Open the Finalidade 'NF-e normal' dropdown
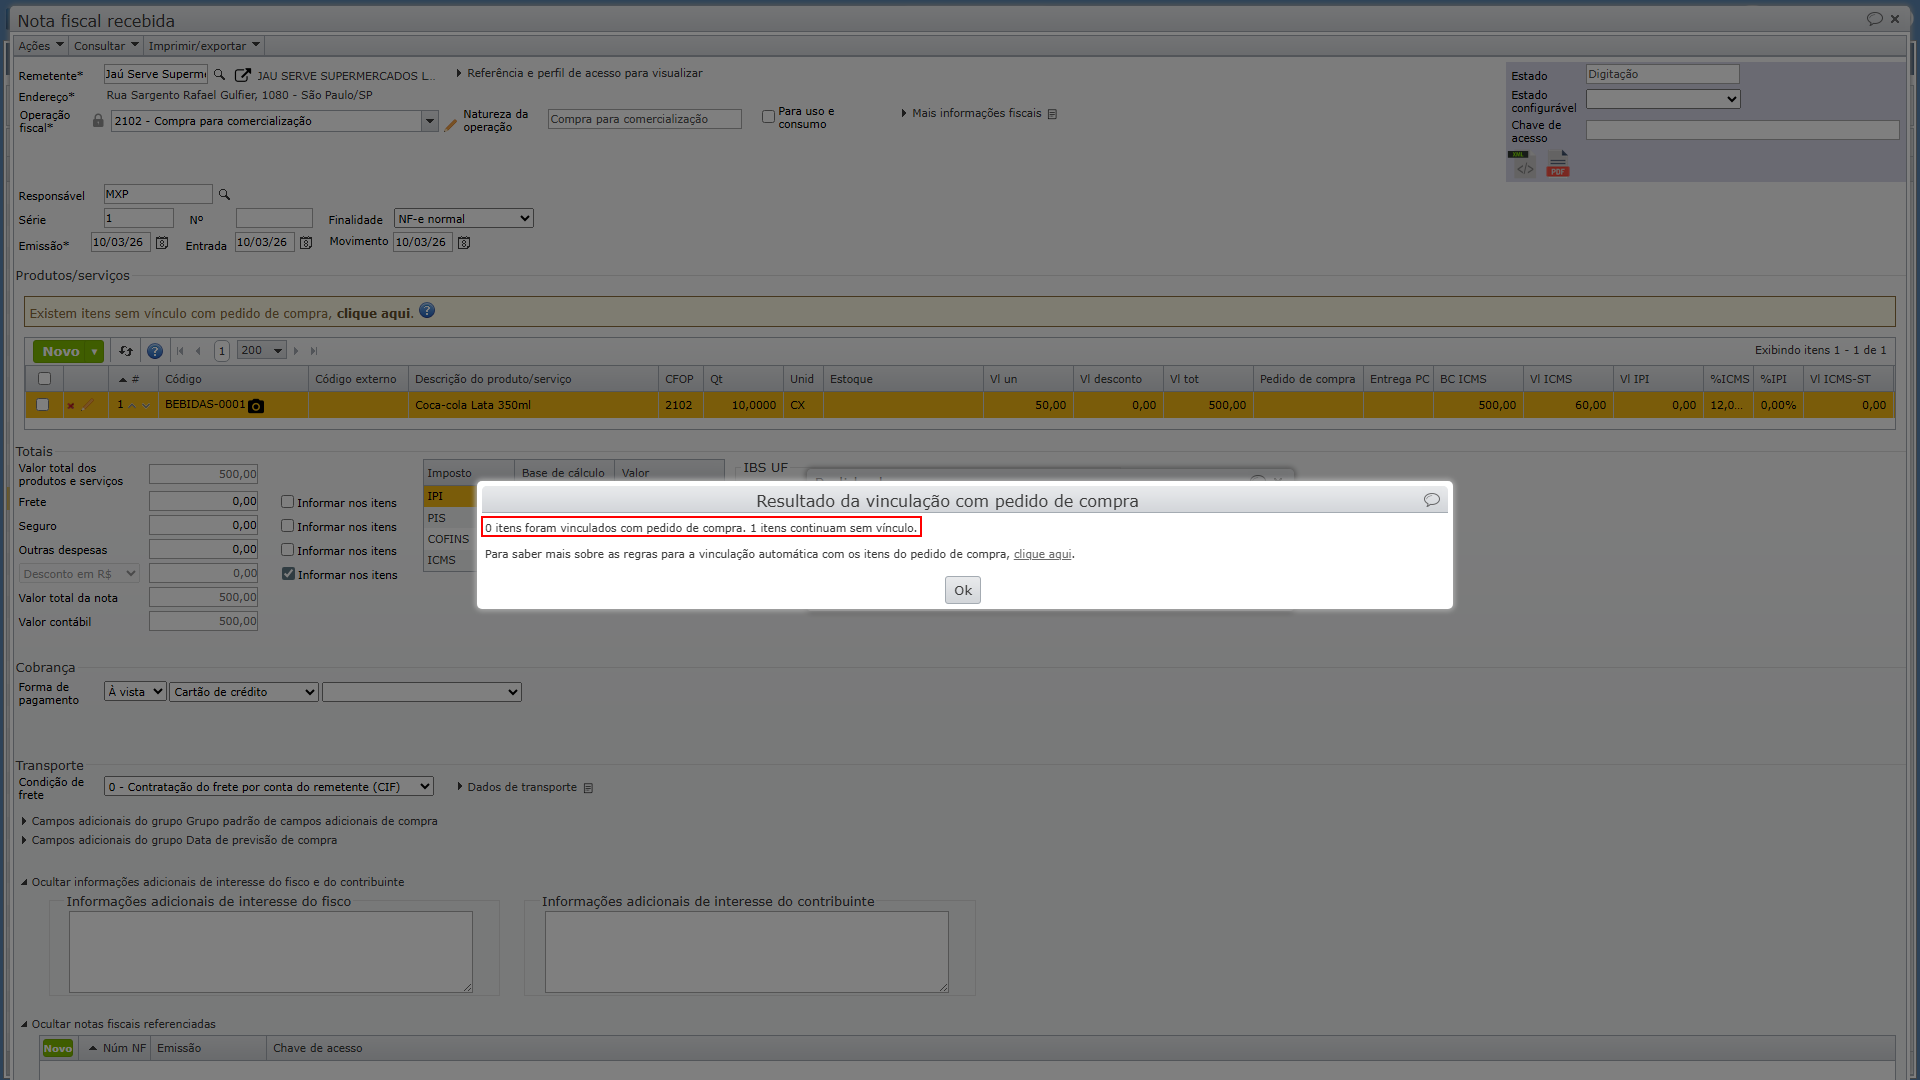1920x1080 pixels. coord(464,219)
